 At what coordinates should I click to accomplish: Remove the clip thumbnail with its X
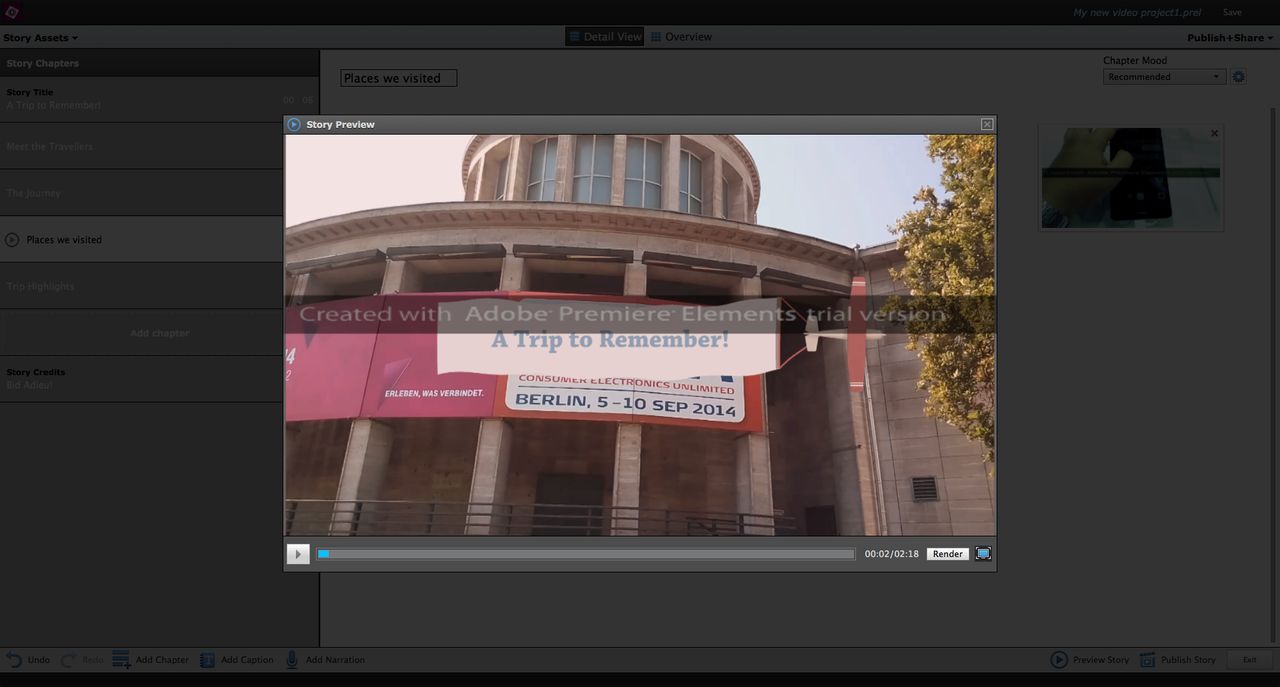pos(1215,133)
